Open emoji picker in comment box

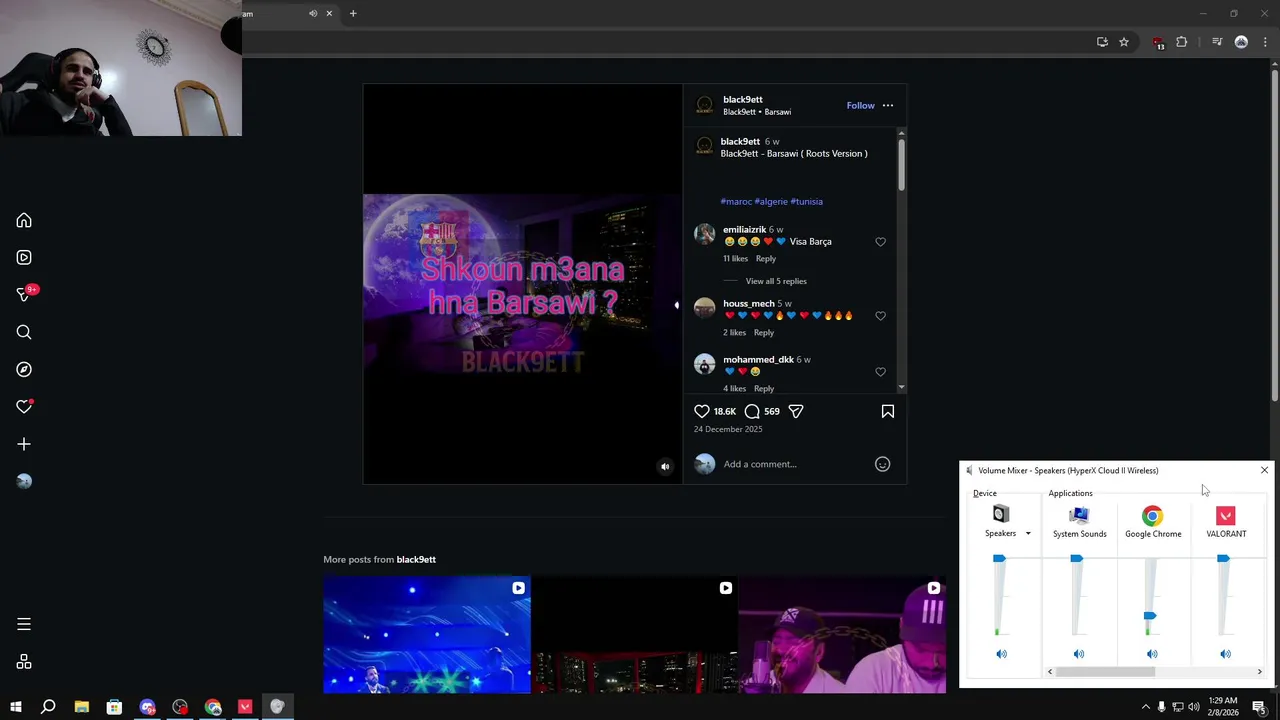[882, 464]
